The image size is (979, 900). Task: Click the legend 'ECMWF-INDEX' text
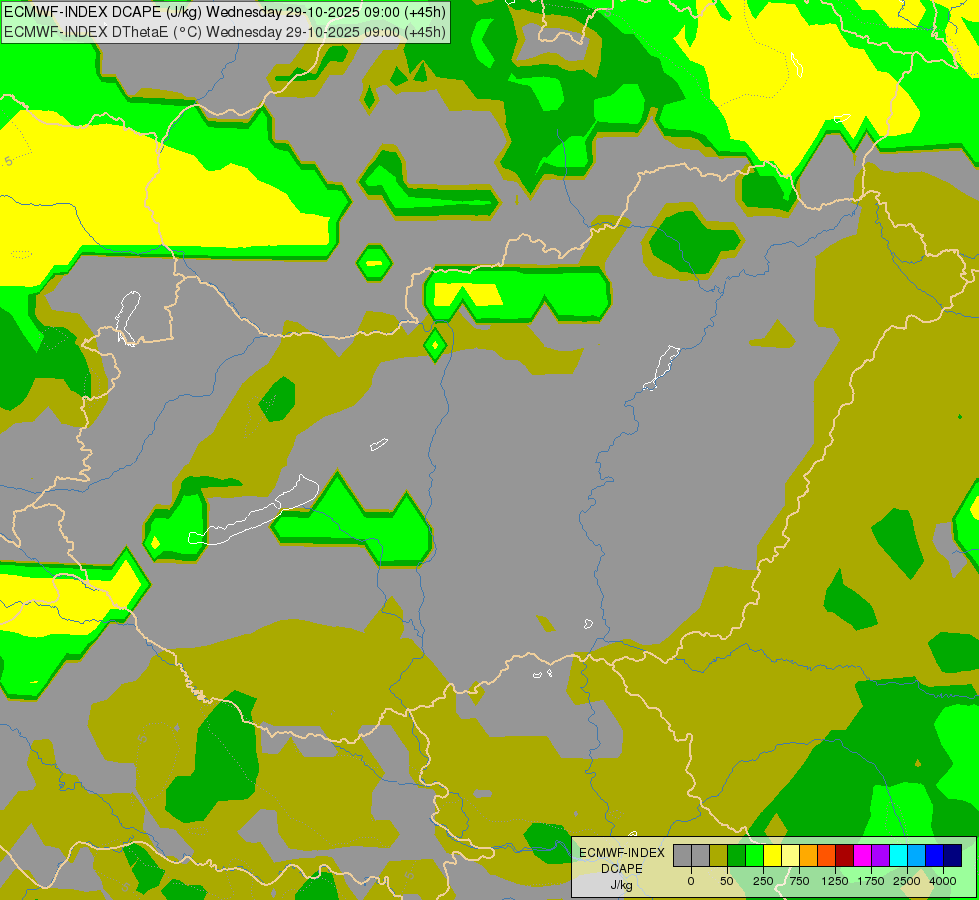622,853
